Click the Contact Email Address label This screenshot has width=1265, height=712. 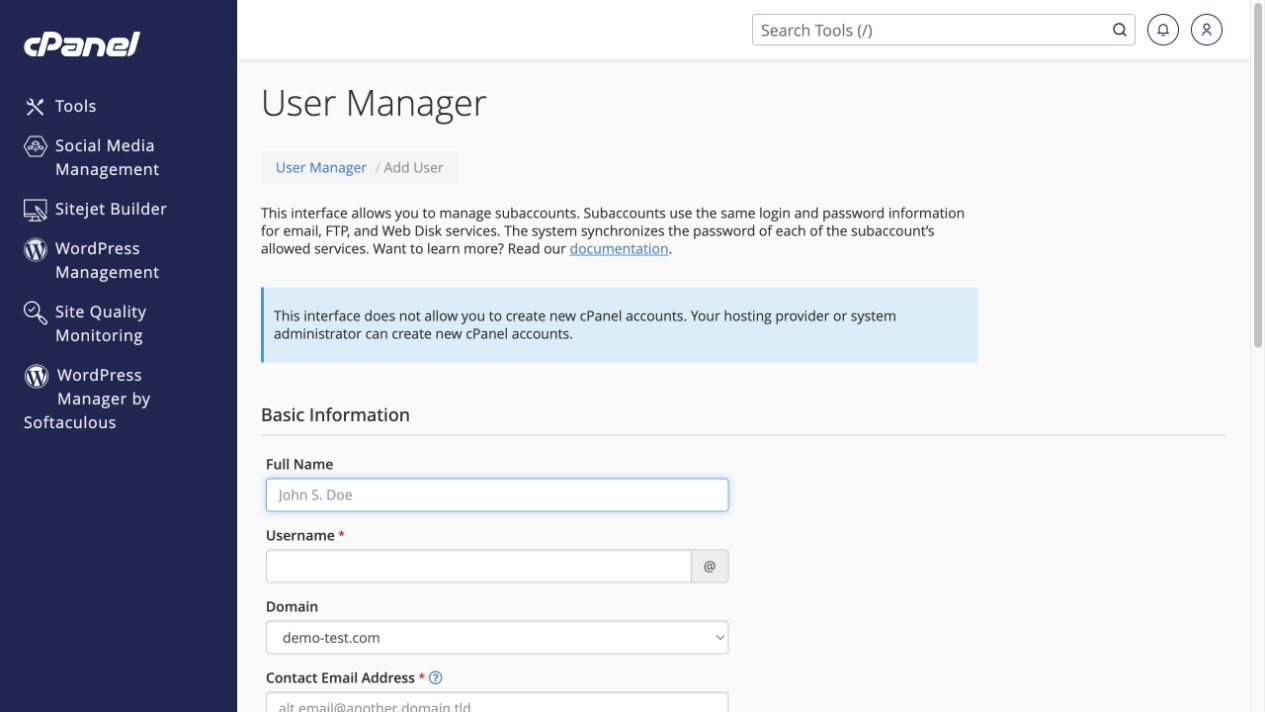click(340, 678)
